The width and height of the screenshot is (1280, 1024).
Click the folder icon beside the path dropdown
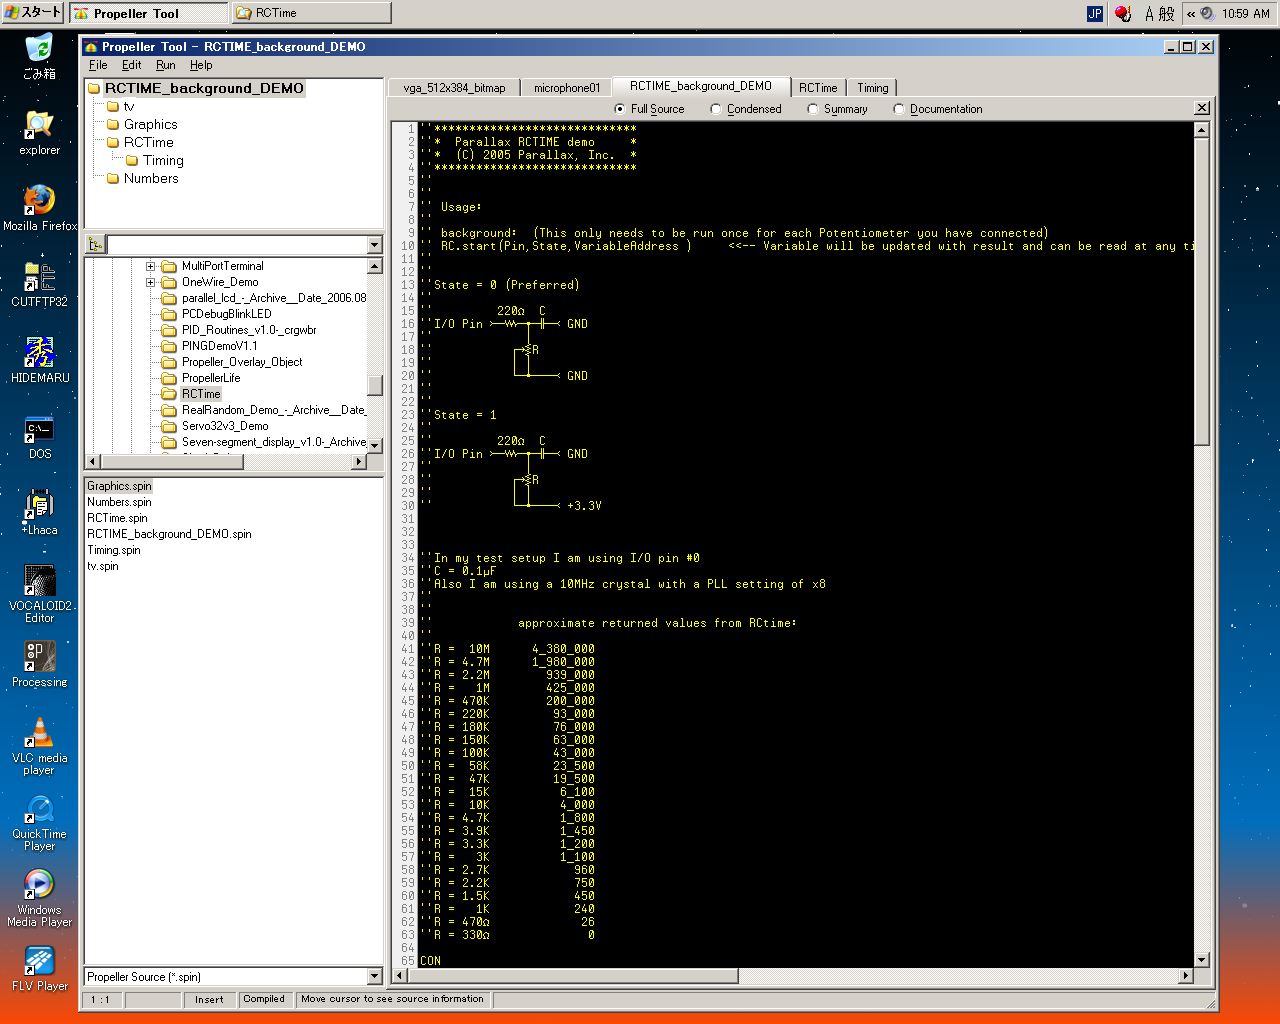(95, 245)
